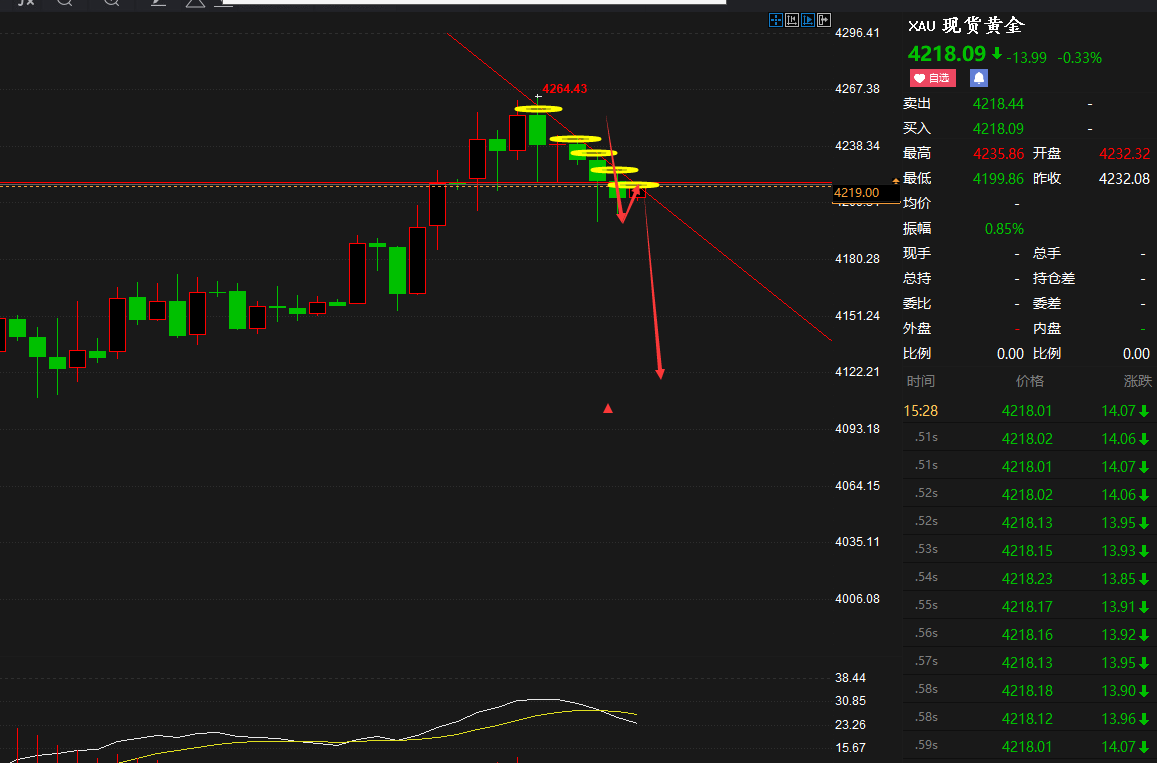Click the 4267.38 price axis label
1157x763 pixels.
[x=857, y=89]
